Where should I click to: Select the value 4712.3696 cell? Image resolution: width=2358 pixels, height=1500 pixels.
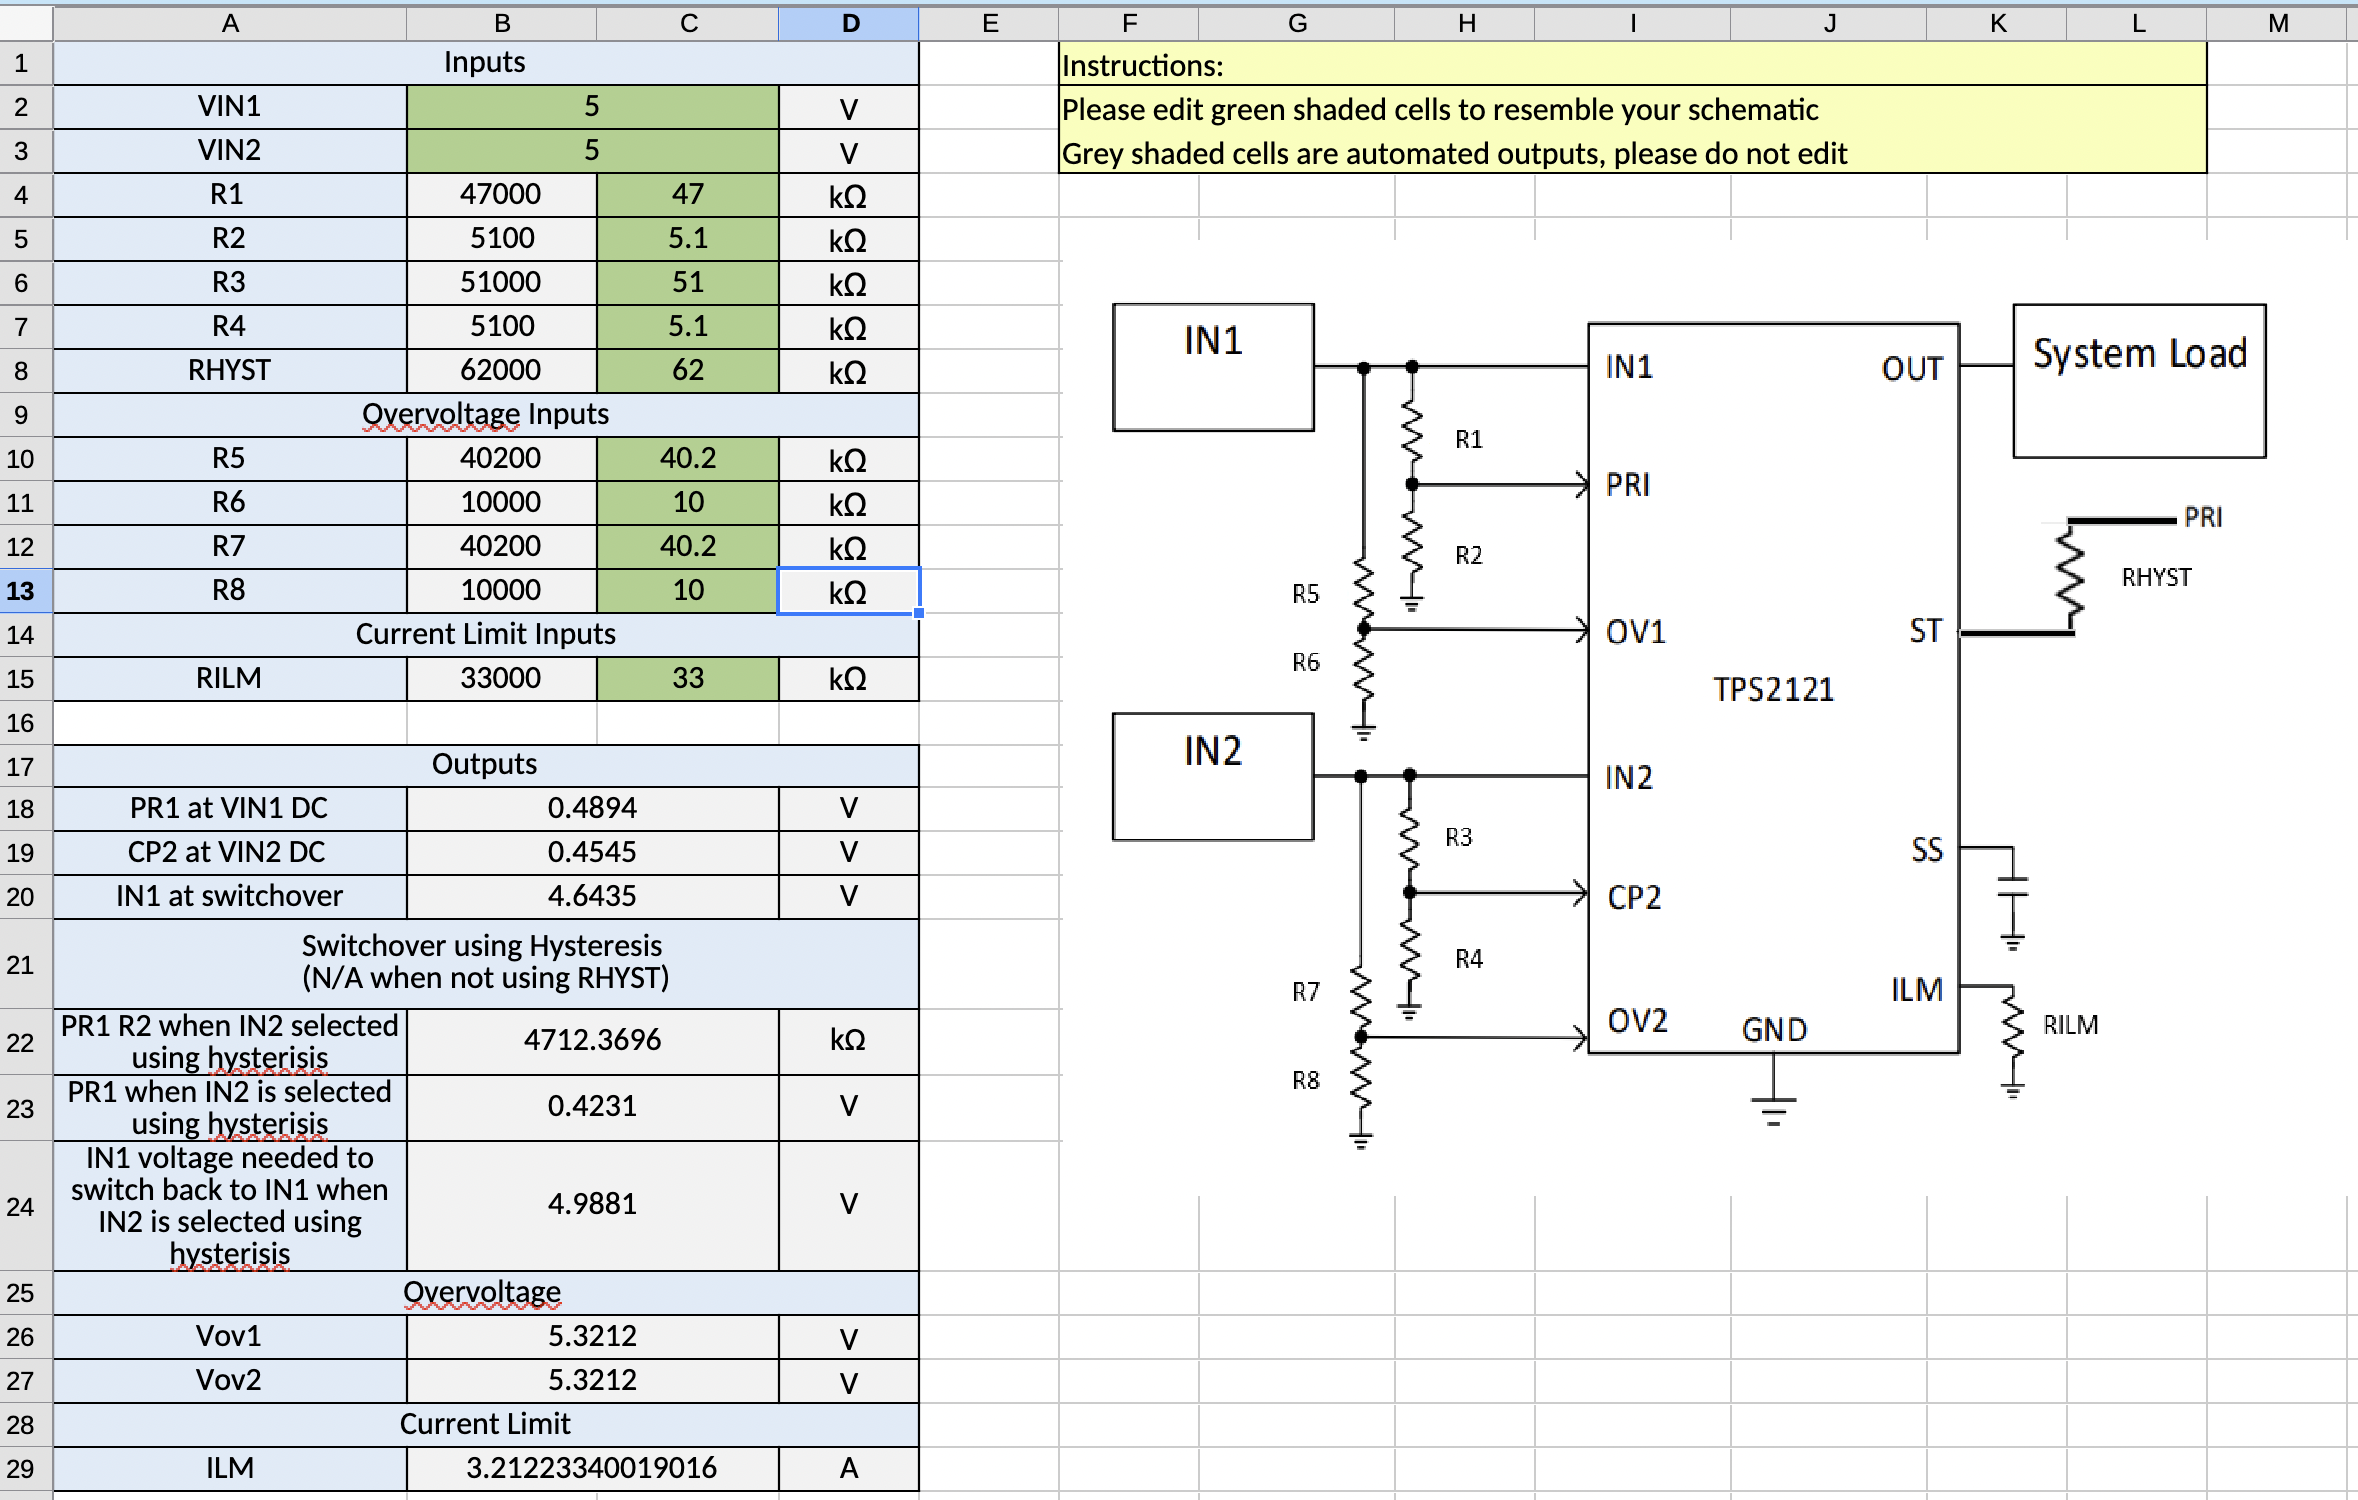click(x=592, y=1042)
